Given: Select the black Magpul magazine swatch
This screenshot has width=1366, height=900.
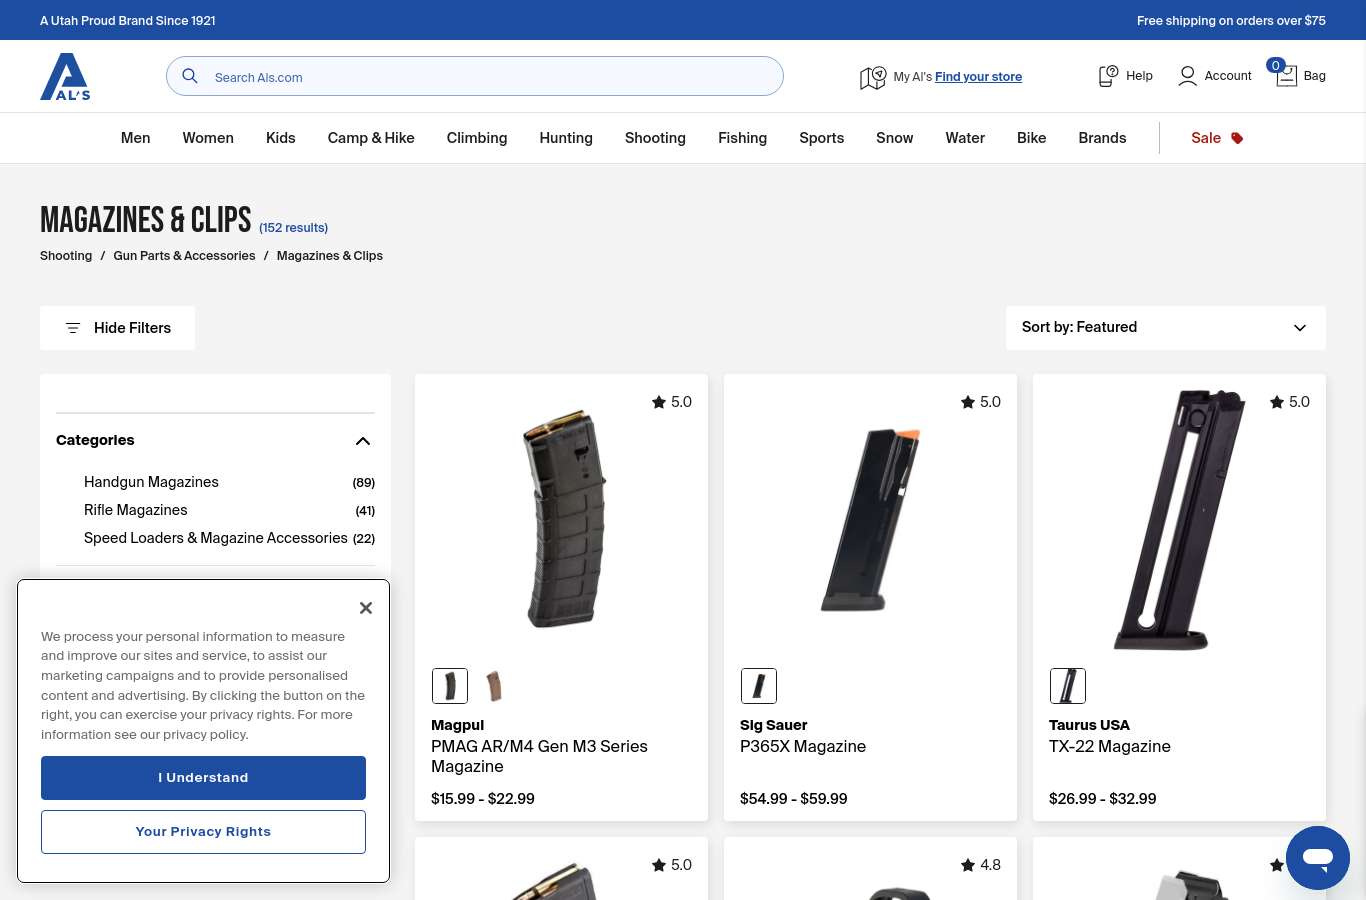Looking at the screenshot, I should click(450, 686).
